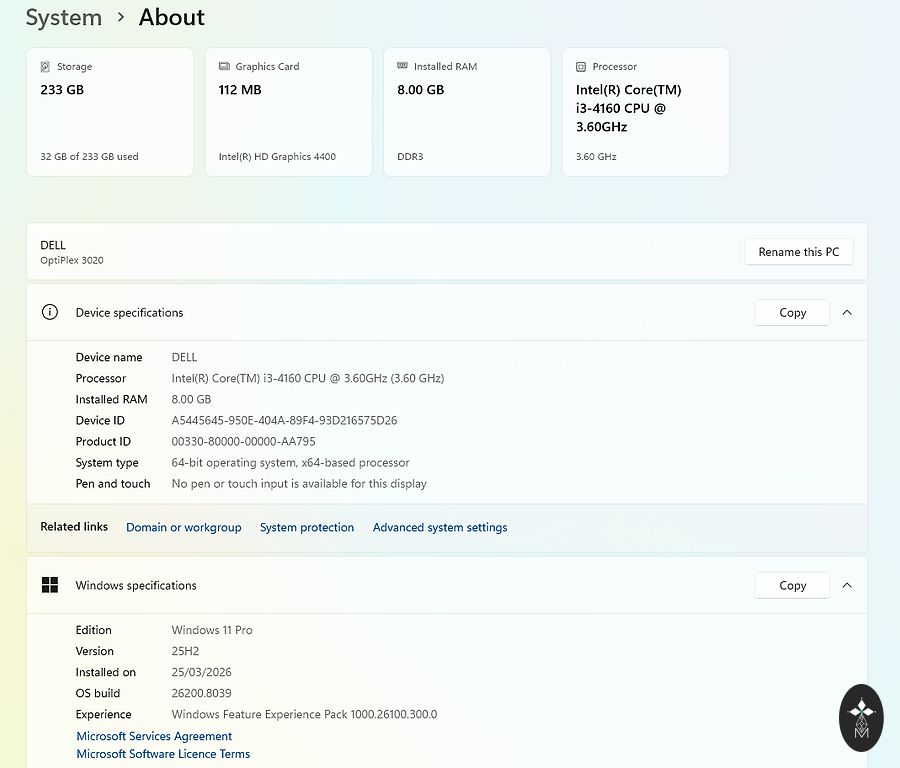Image resolution: width=900 pixels, height=768 pixels.
Task: Click the Device specifications info icon
Action: point(50,312)
